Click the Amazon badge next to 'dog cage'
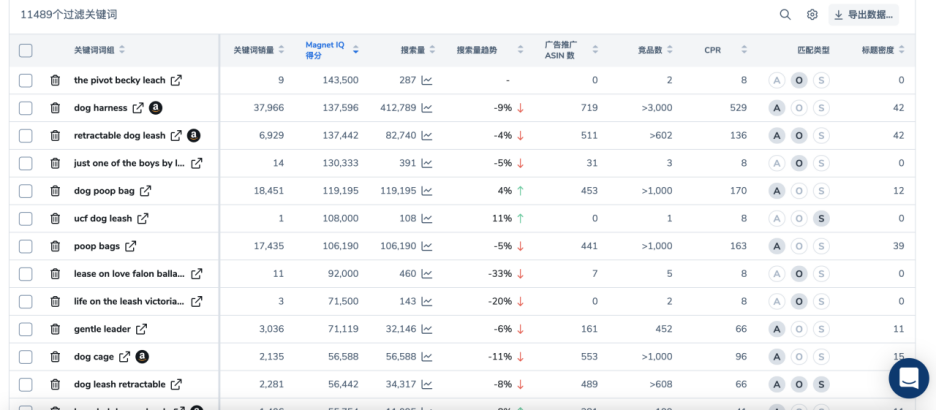The height and width of the screenshot is (410, 936). click(x=142, y=356)
